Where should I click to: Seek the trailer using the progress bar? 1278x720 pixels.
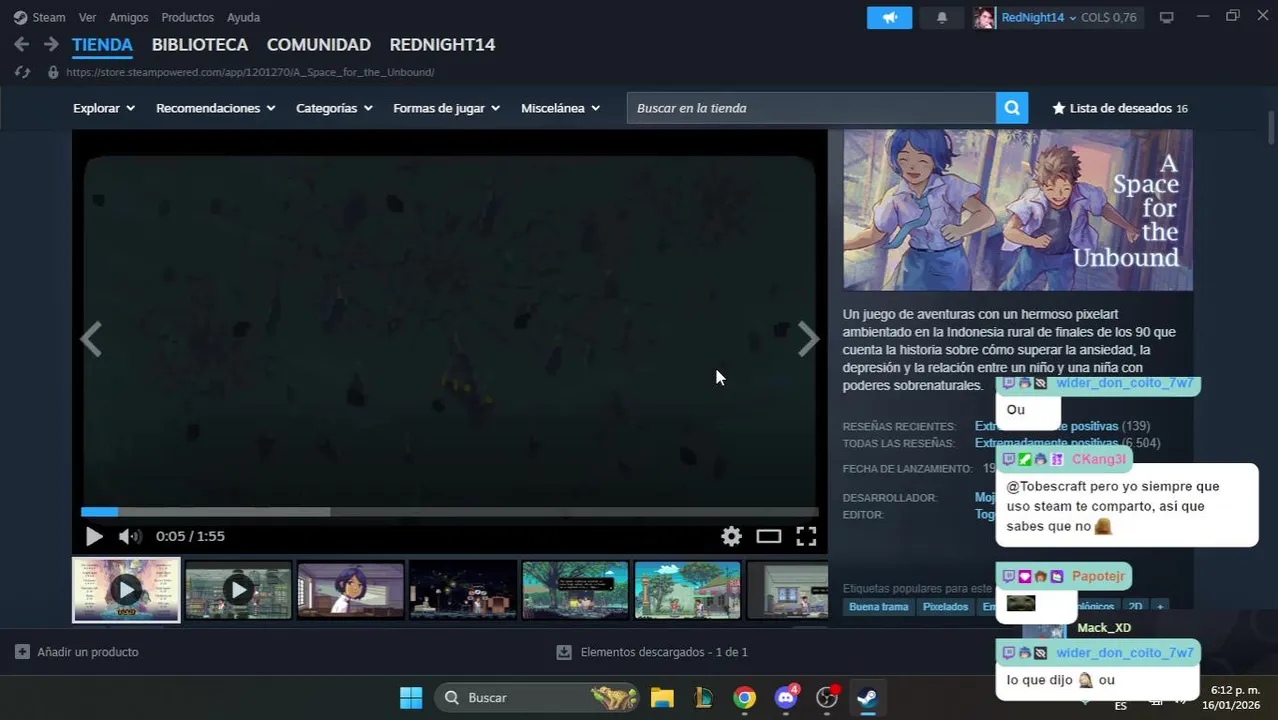pos(450,512)
